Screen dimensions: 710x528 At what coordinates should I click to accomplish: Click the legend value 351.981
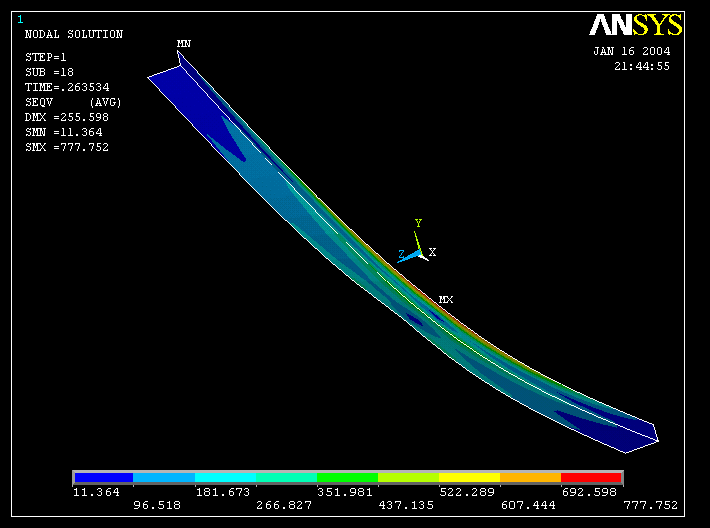[345, 492]
